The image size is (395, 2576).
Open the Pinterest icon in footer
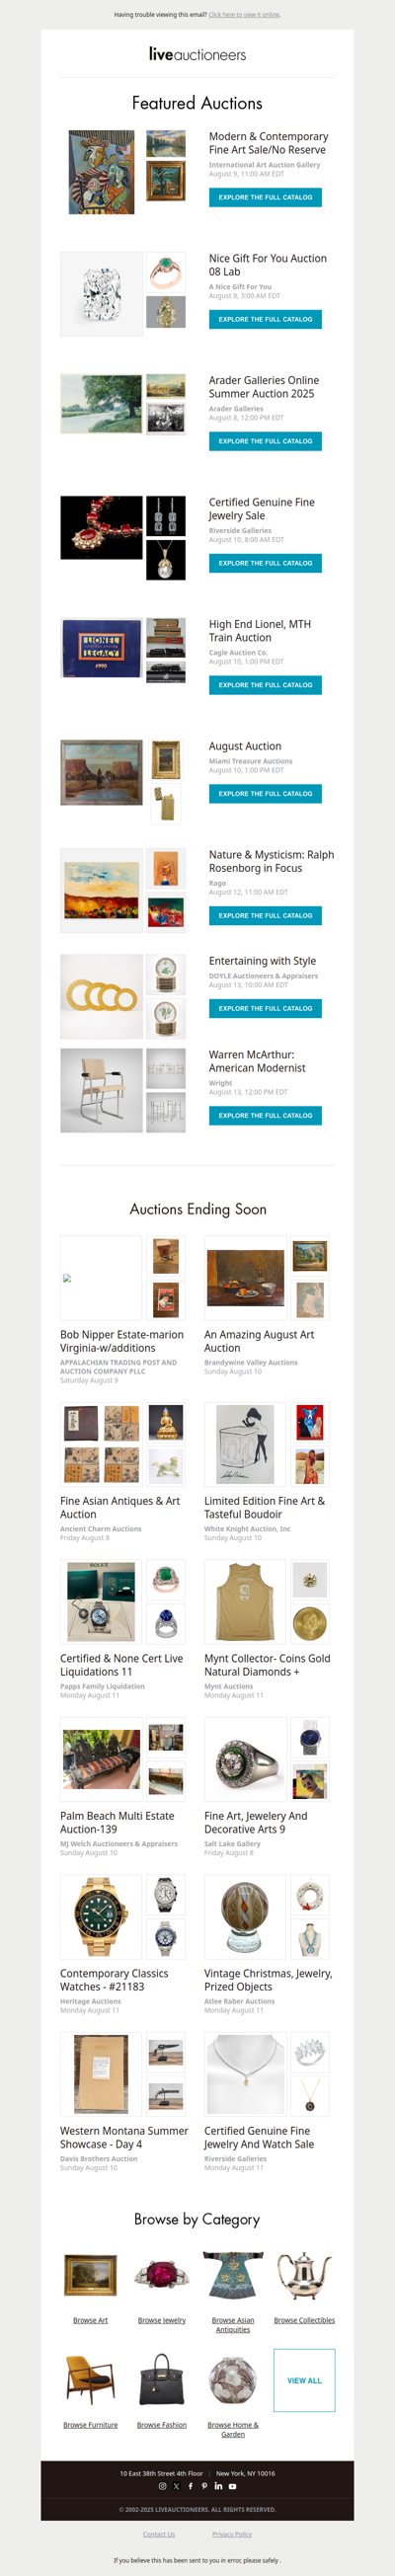[204, 2486]
